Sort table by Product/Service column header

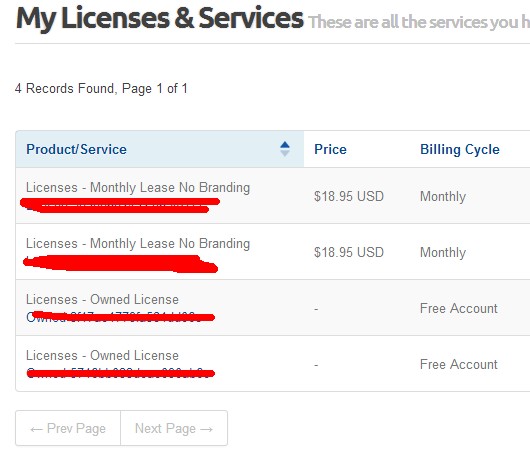76,149
